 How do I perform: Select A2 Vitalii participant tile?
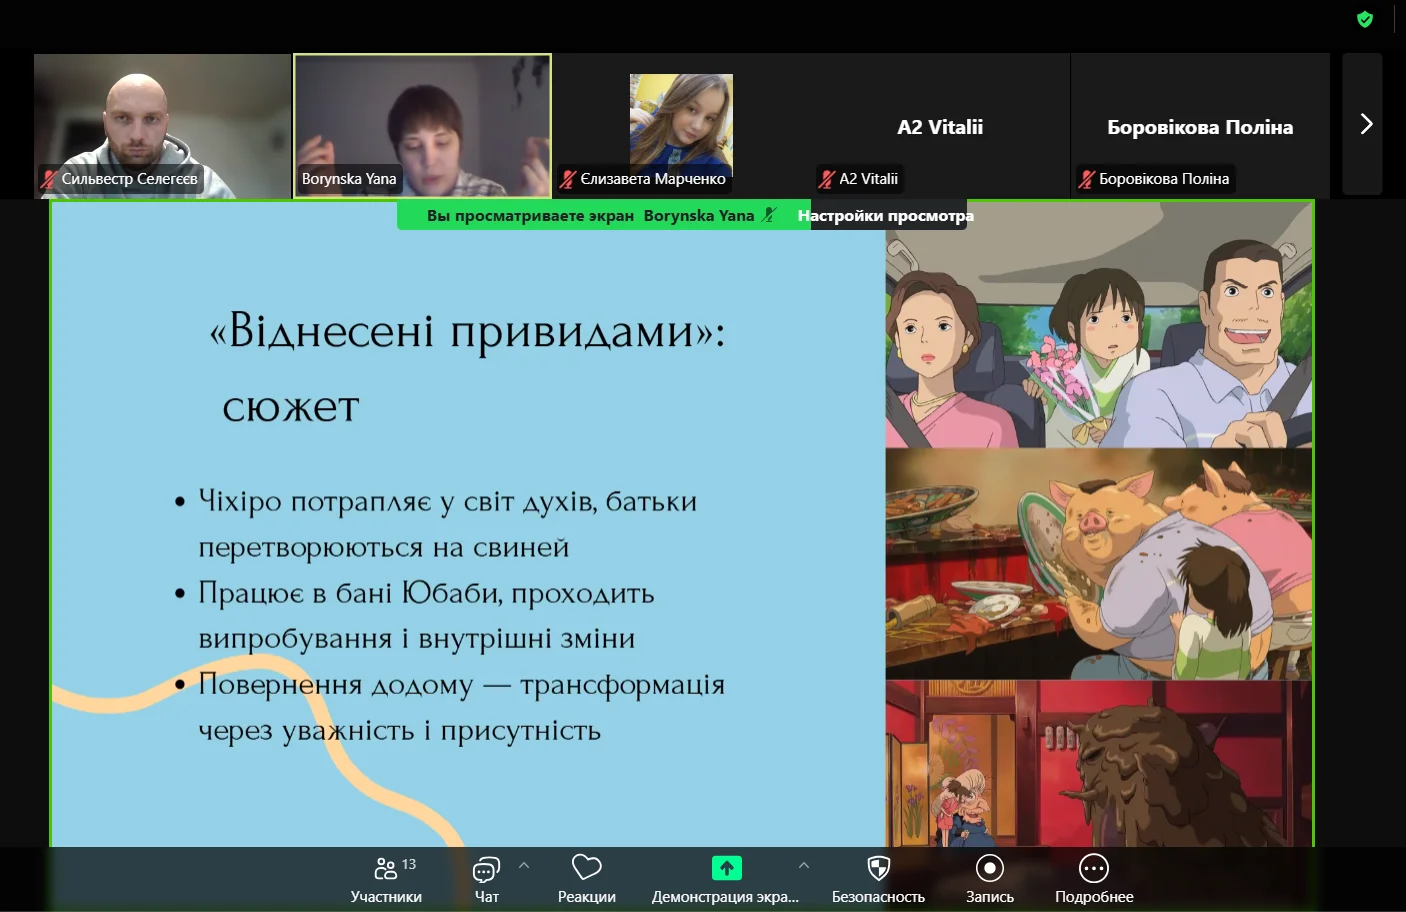point(940,127)
